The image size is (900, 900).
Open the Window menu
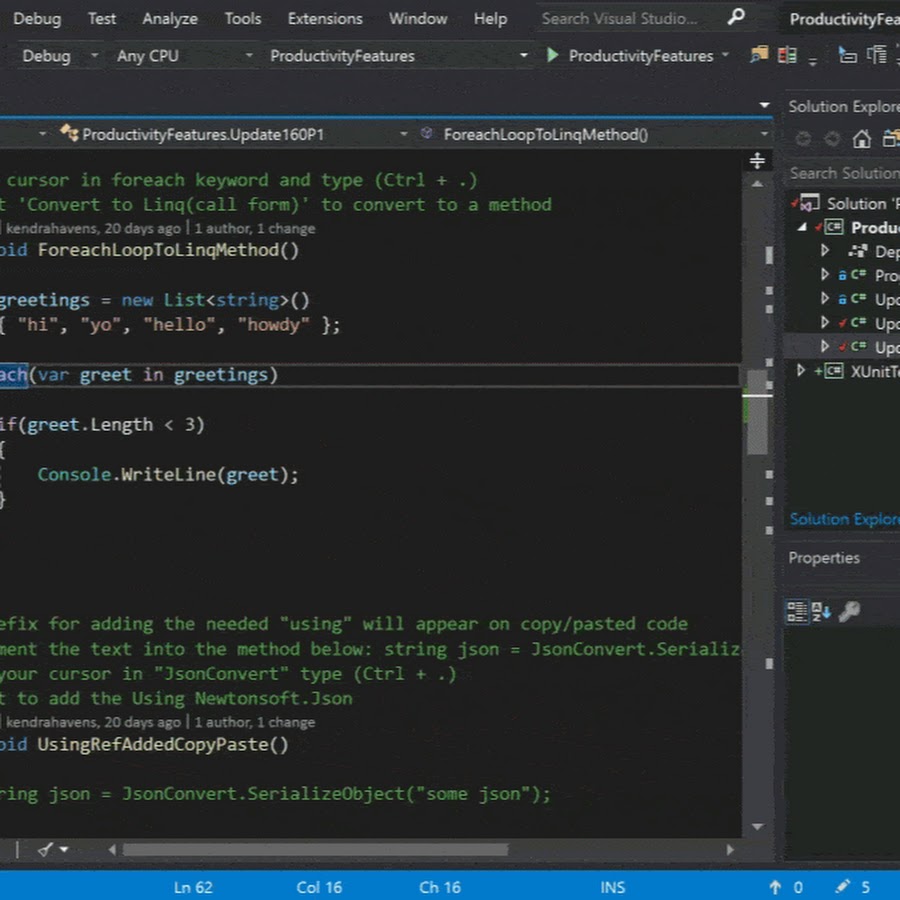[x=418, y=18]
